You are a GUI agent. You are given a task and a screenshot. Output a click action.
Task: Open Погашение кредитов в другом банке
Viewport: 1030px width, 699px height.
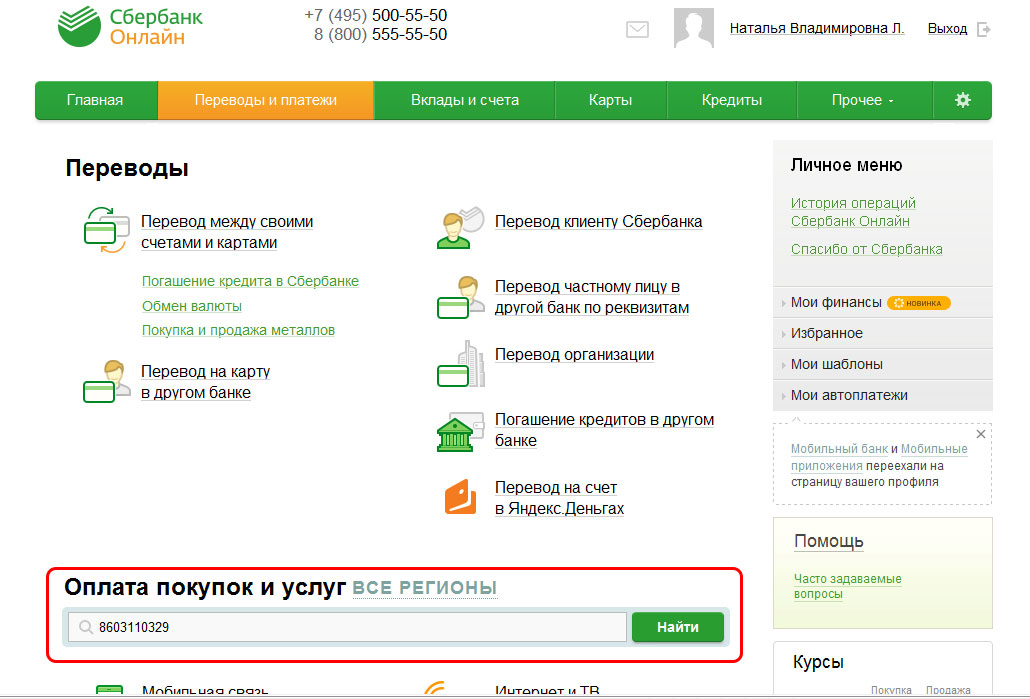pyautogui.click(x=604, y=430)
